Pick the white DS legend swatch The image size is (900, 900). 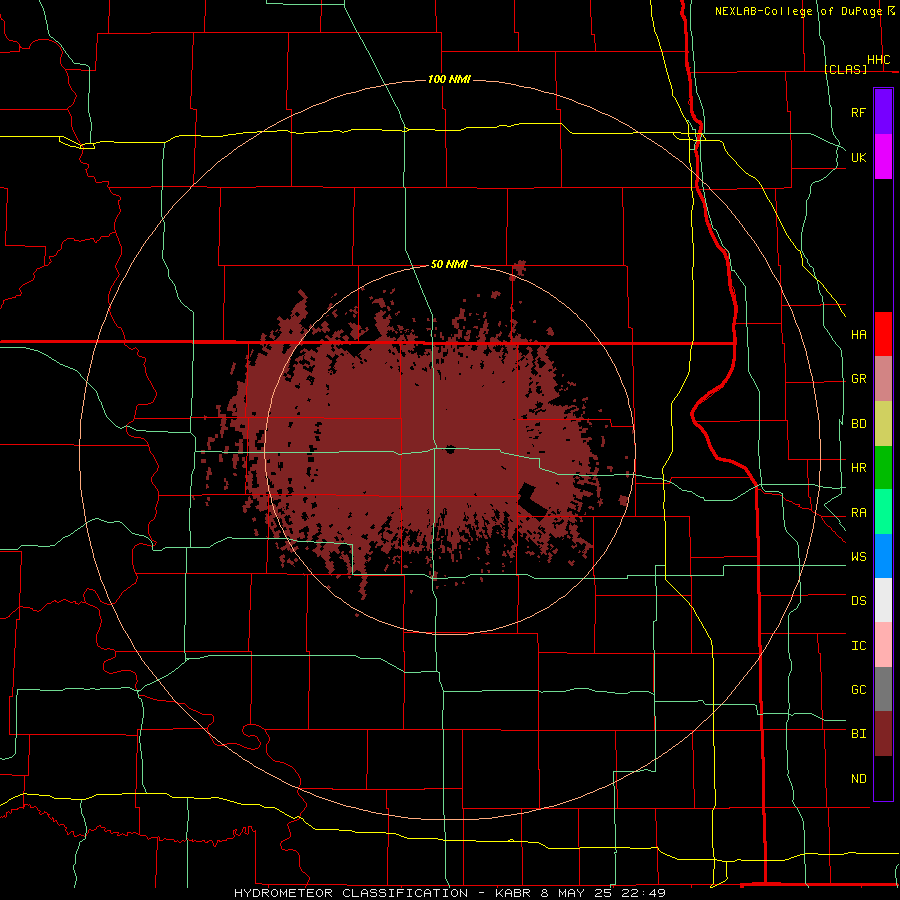click(x=883, y=600)
